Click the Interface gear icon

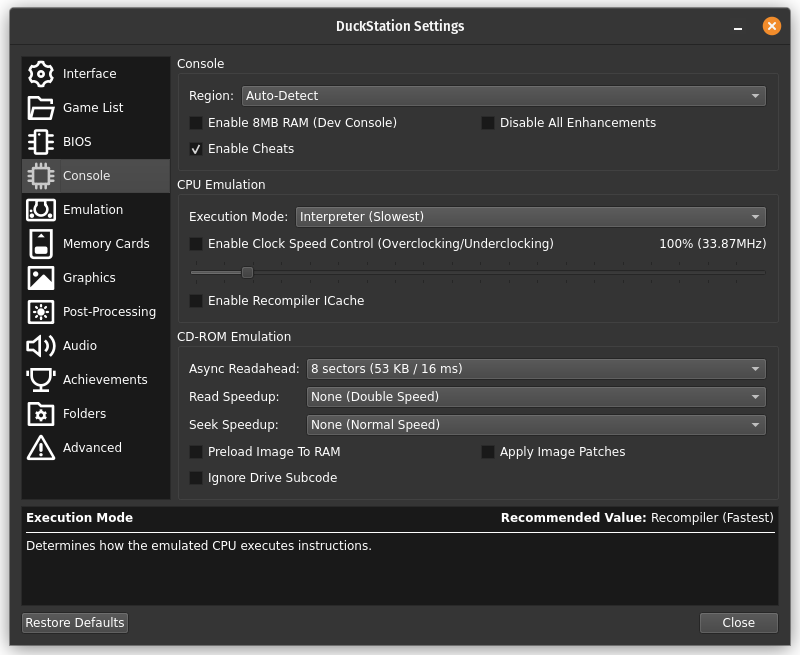(41, 73)
